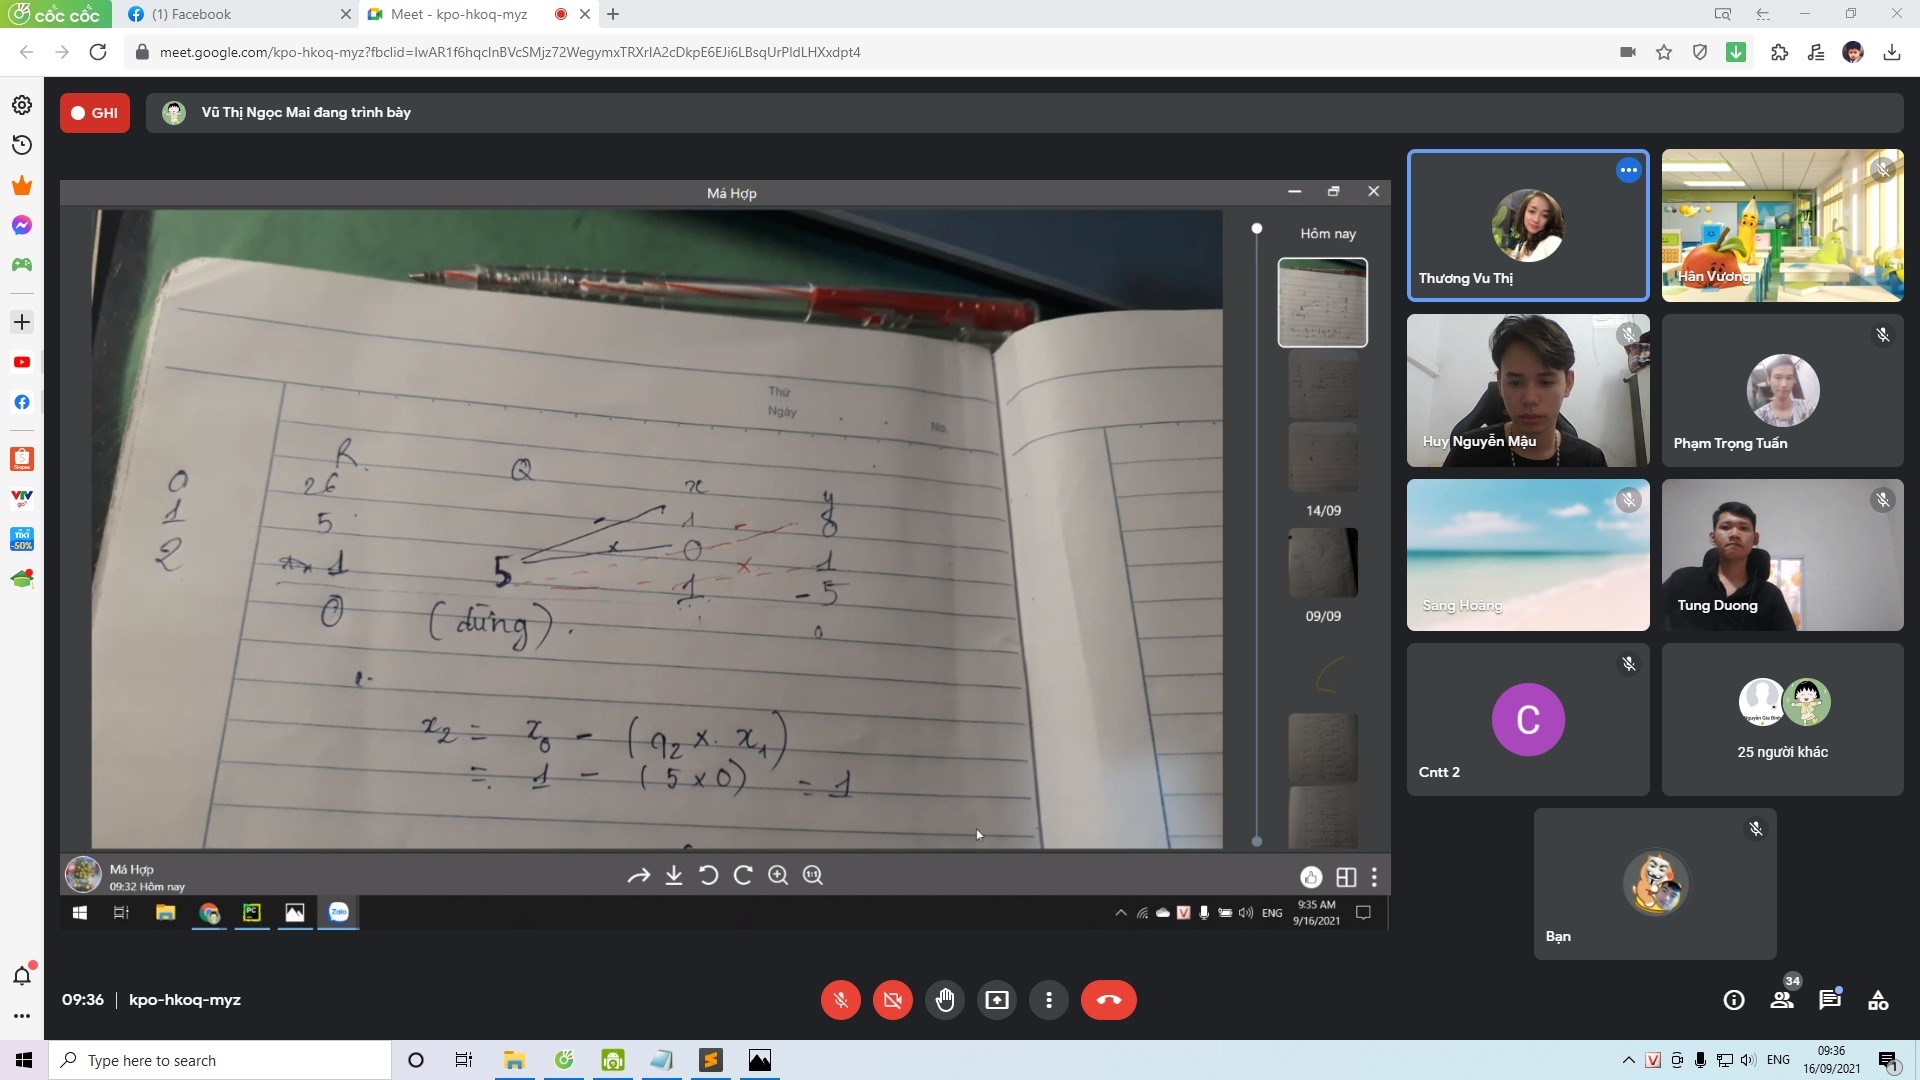Click the red leave call button
The width and height of the screenshot is (1920, 1080).
tap(1108, 1000)
